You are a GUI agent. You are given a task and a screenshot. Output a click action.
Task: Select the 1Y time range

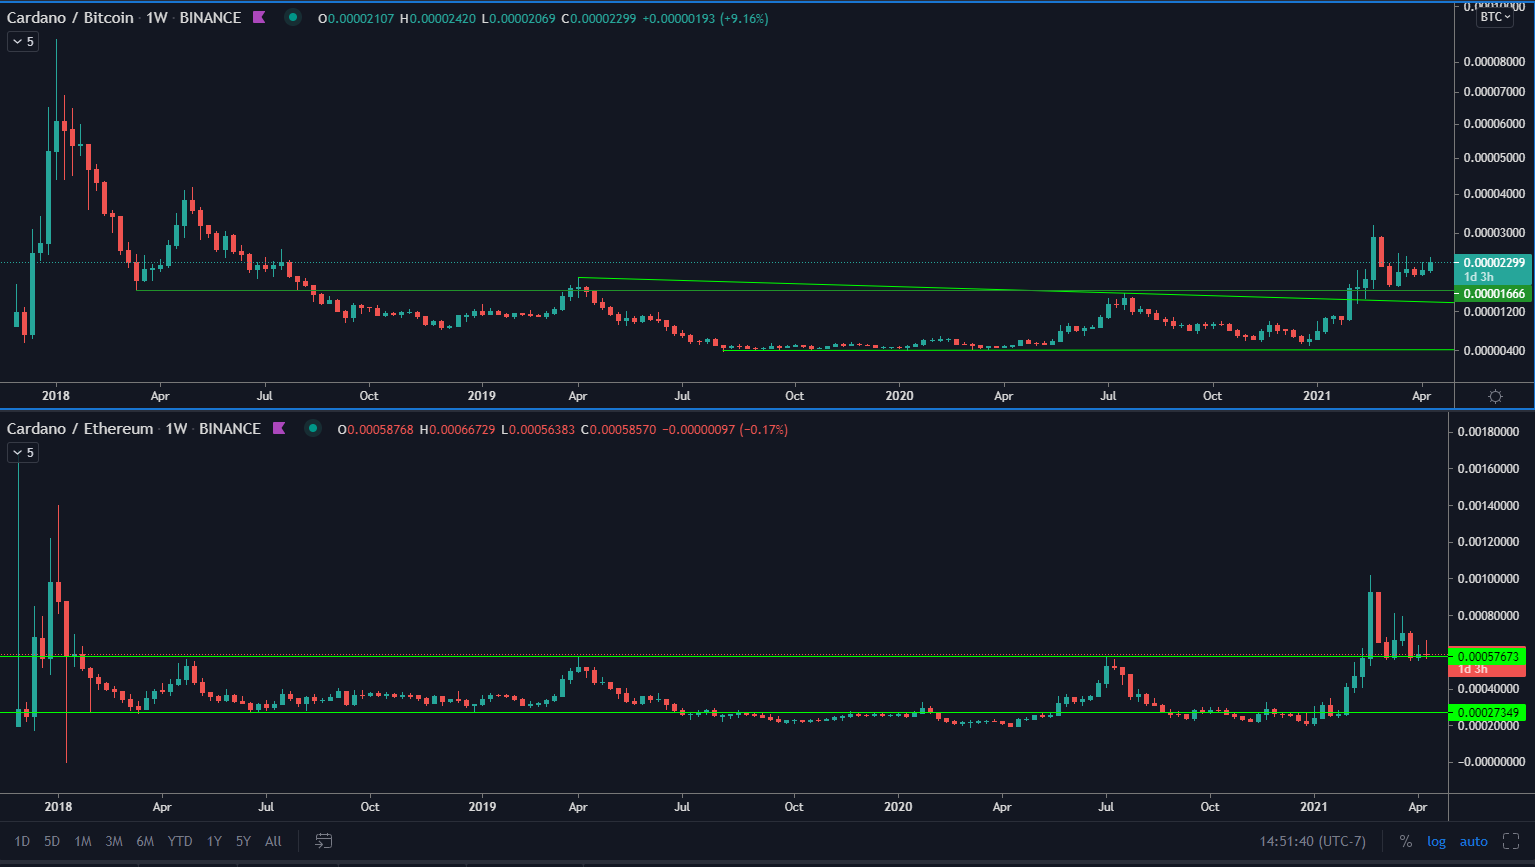pos(214,841)
